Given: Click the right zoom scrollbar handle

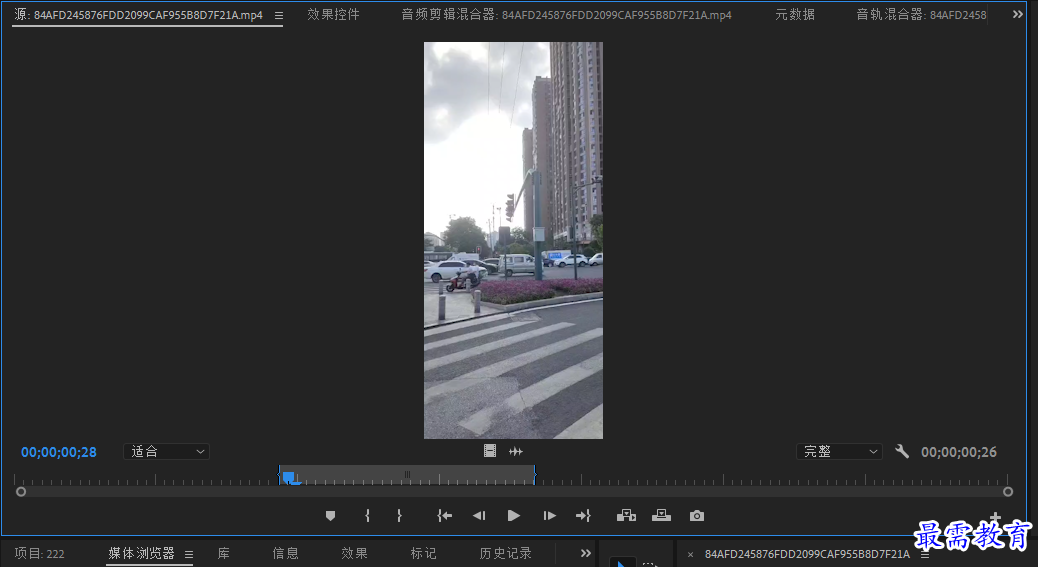Looking at the screenshot, I should pos(1008,492).
